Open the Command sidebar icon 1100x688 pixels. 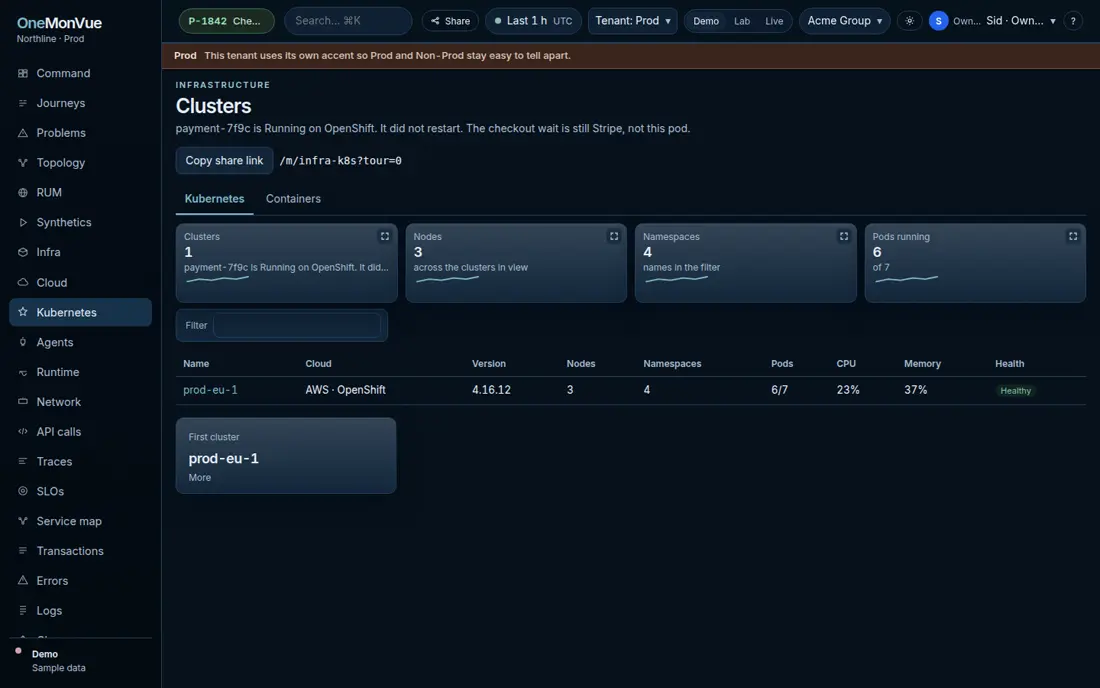tap(22, 74)
